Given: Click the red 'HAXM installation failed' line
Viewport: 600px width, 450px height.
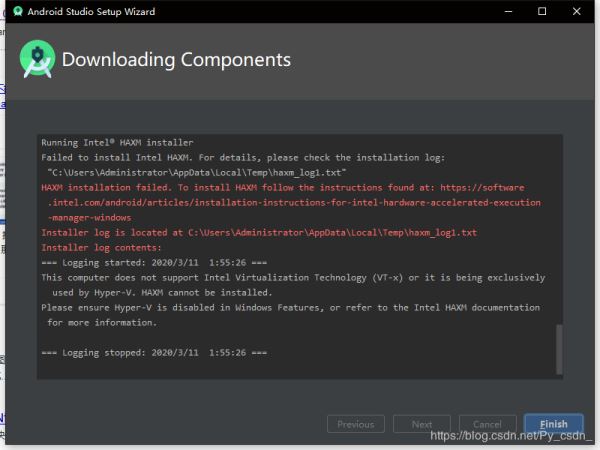Looking at the screenshot, I should tap(283, 188).
